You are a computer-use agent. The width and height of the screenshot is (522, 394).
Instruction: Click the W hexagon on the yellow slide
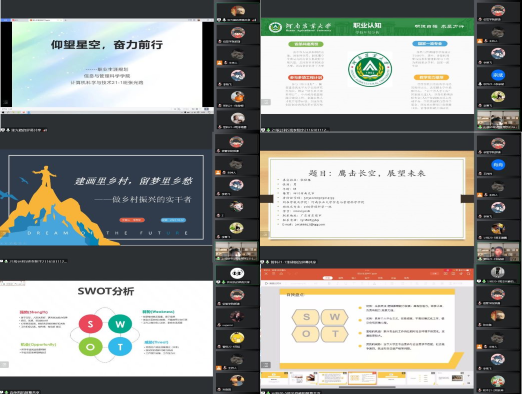pos(335,317)
